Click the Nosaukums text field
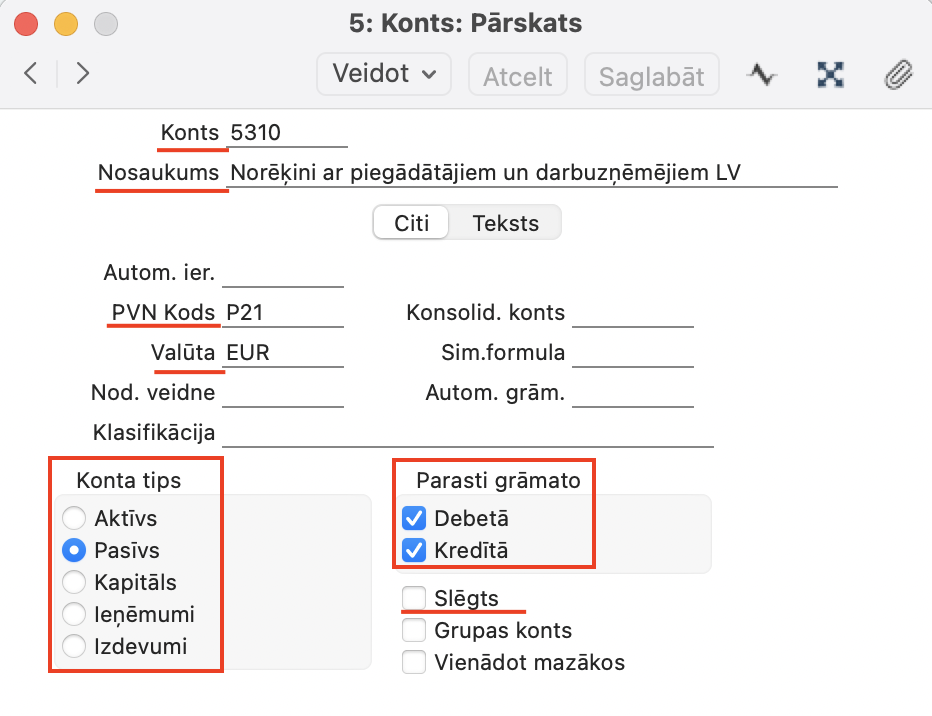 (x=530, y=173)
